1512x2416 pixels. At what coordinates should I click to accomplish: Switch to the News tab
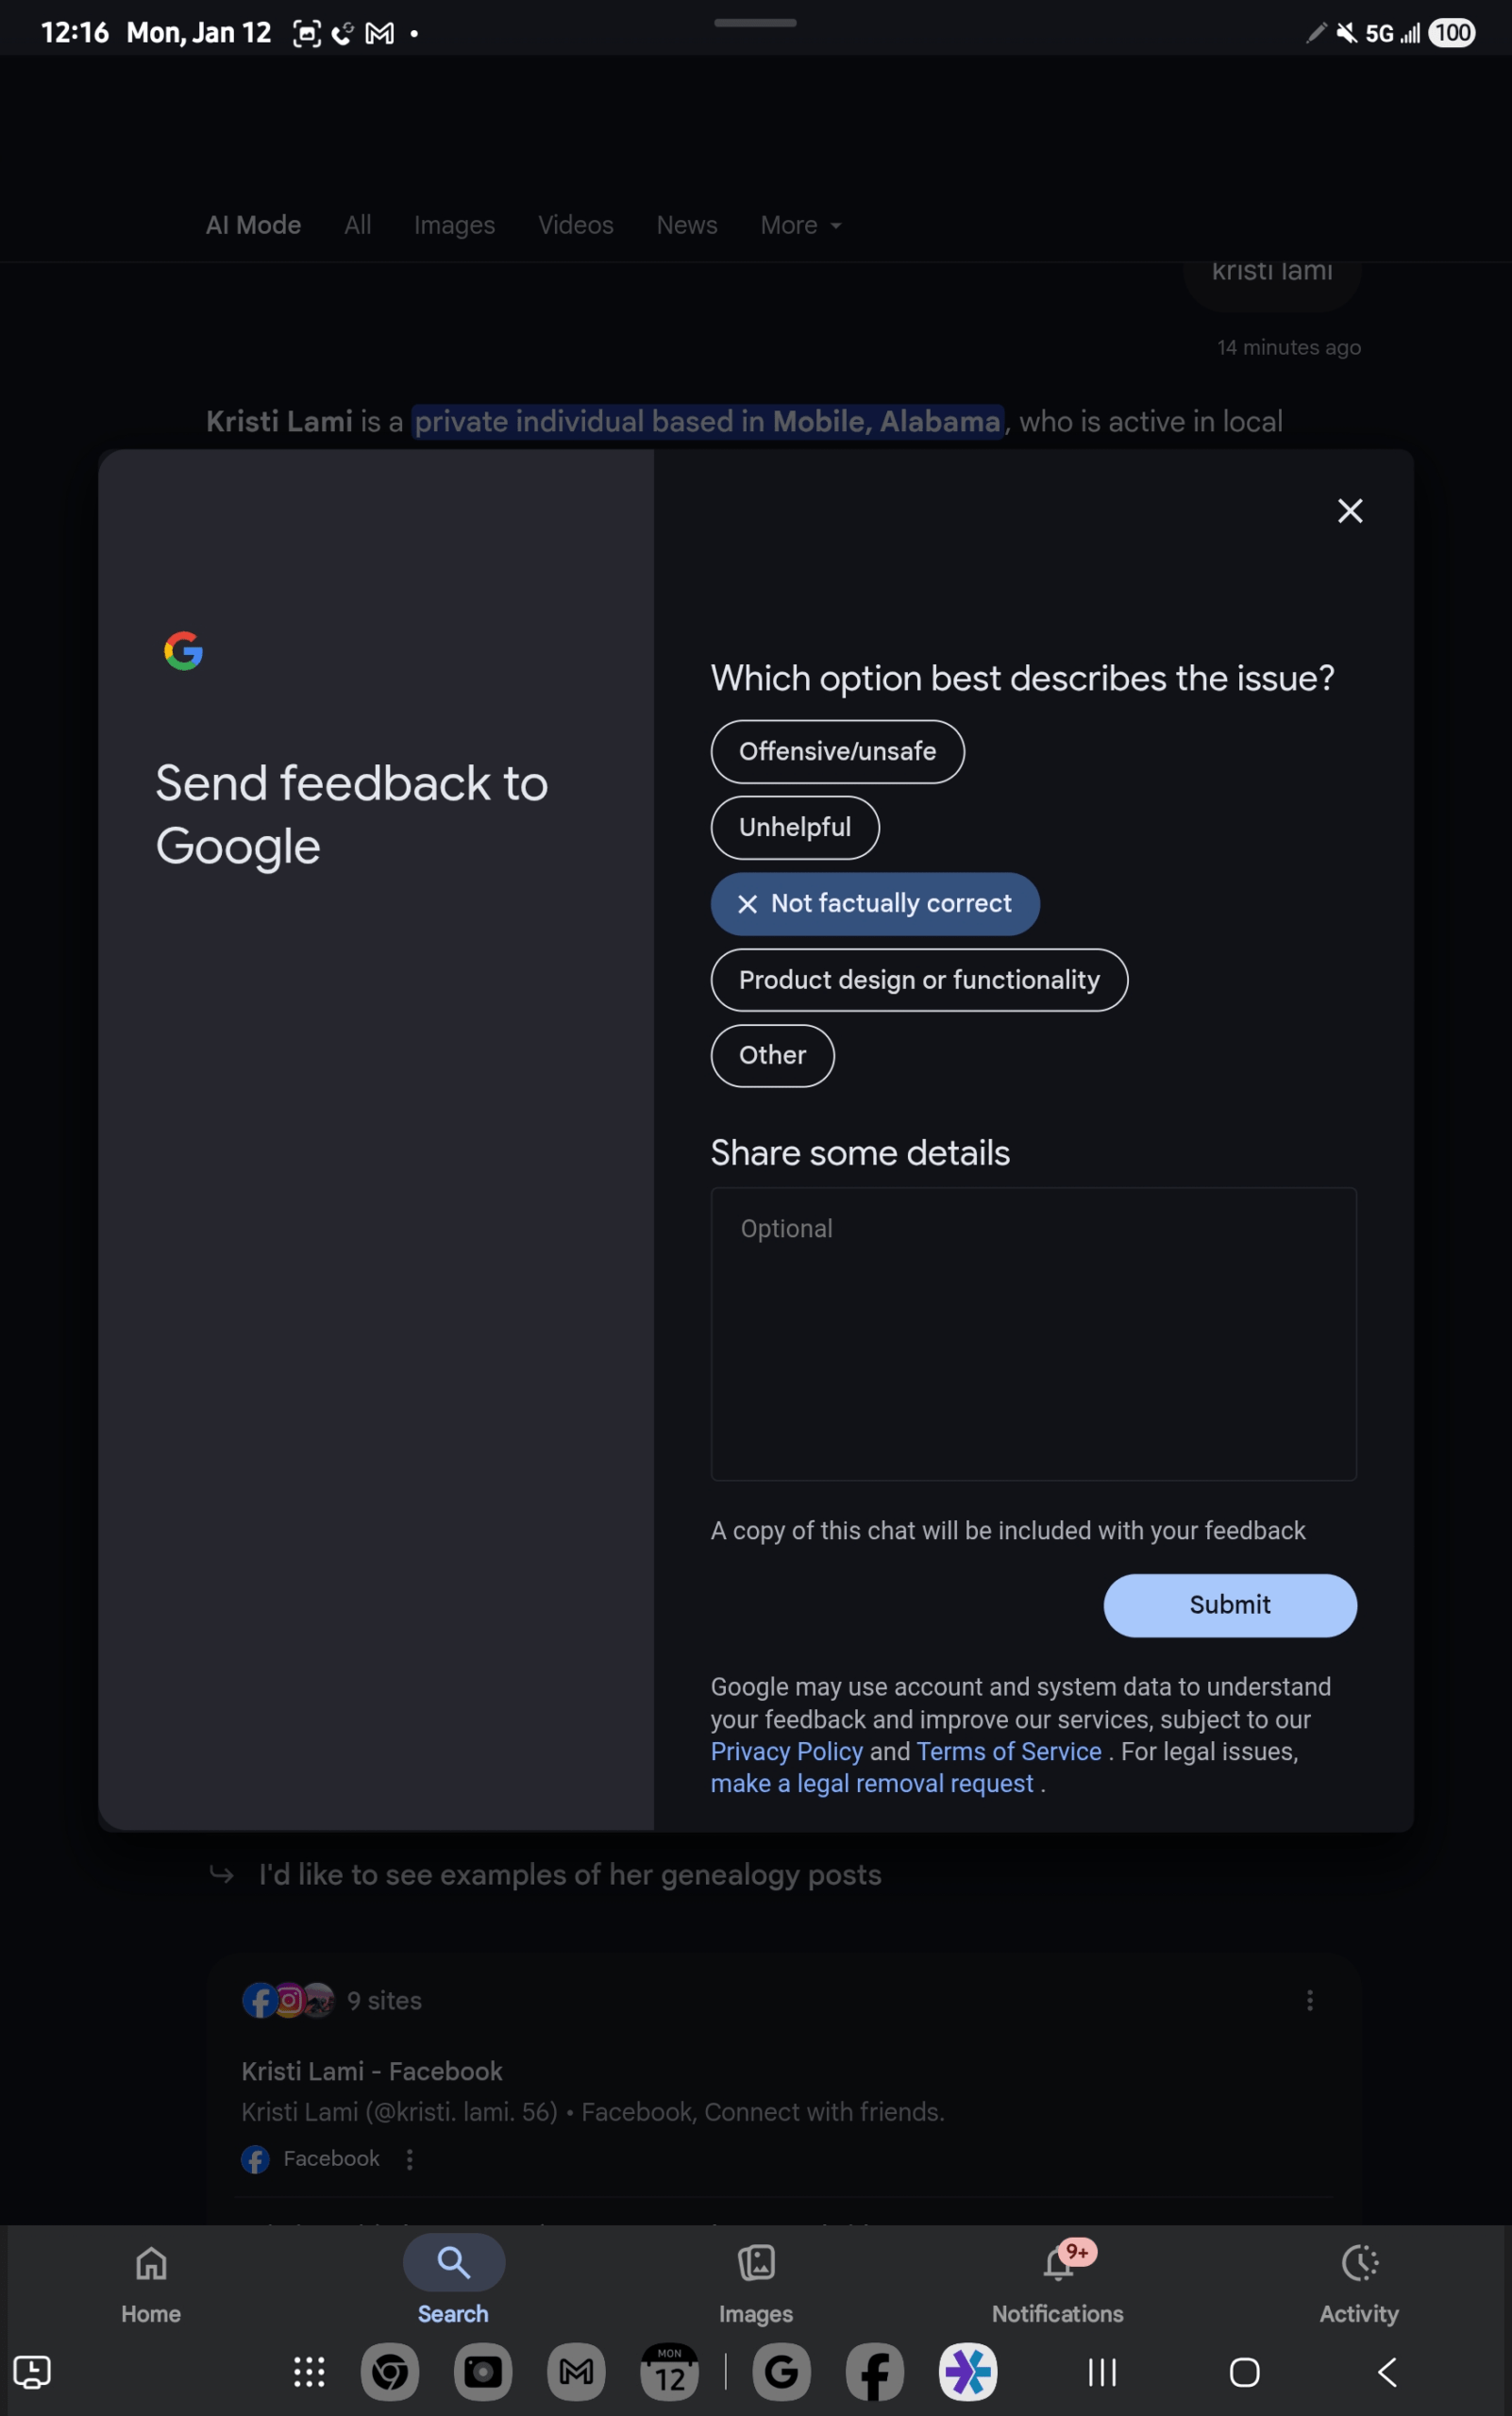click(x=687, y=226)
